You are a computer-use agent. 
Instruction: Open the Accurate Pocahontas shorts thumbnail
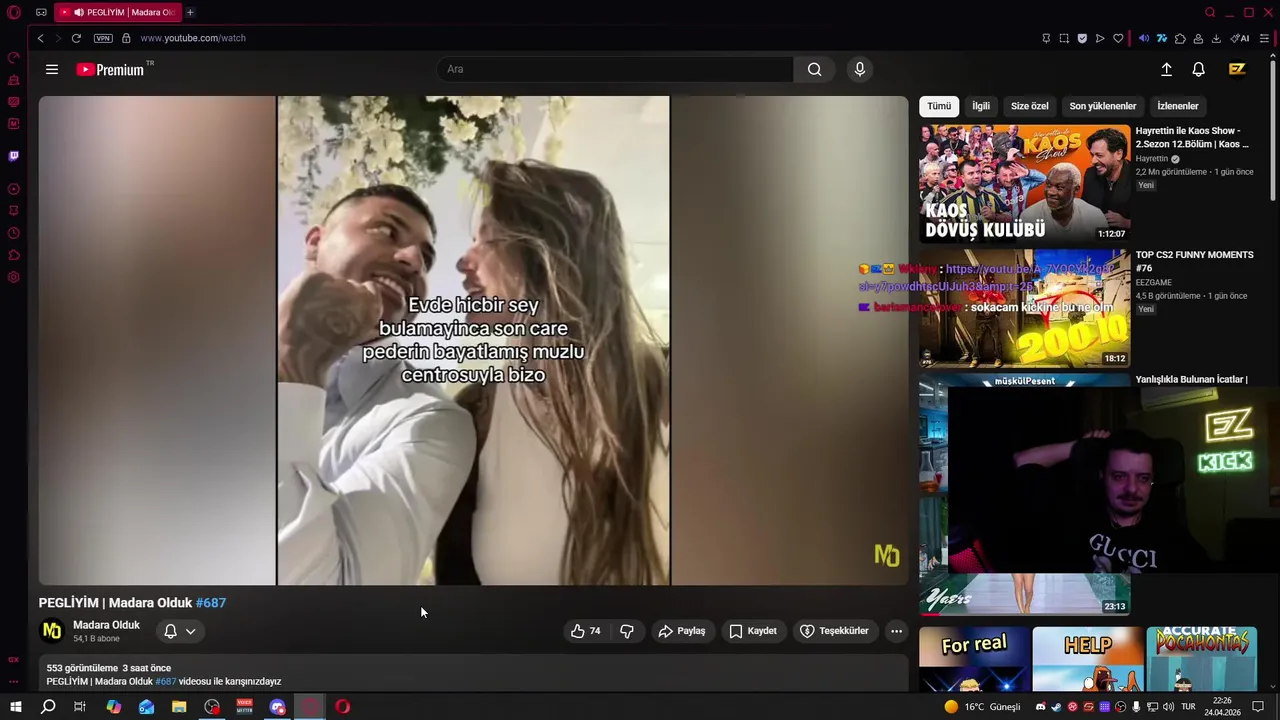(1201, 659)
